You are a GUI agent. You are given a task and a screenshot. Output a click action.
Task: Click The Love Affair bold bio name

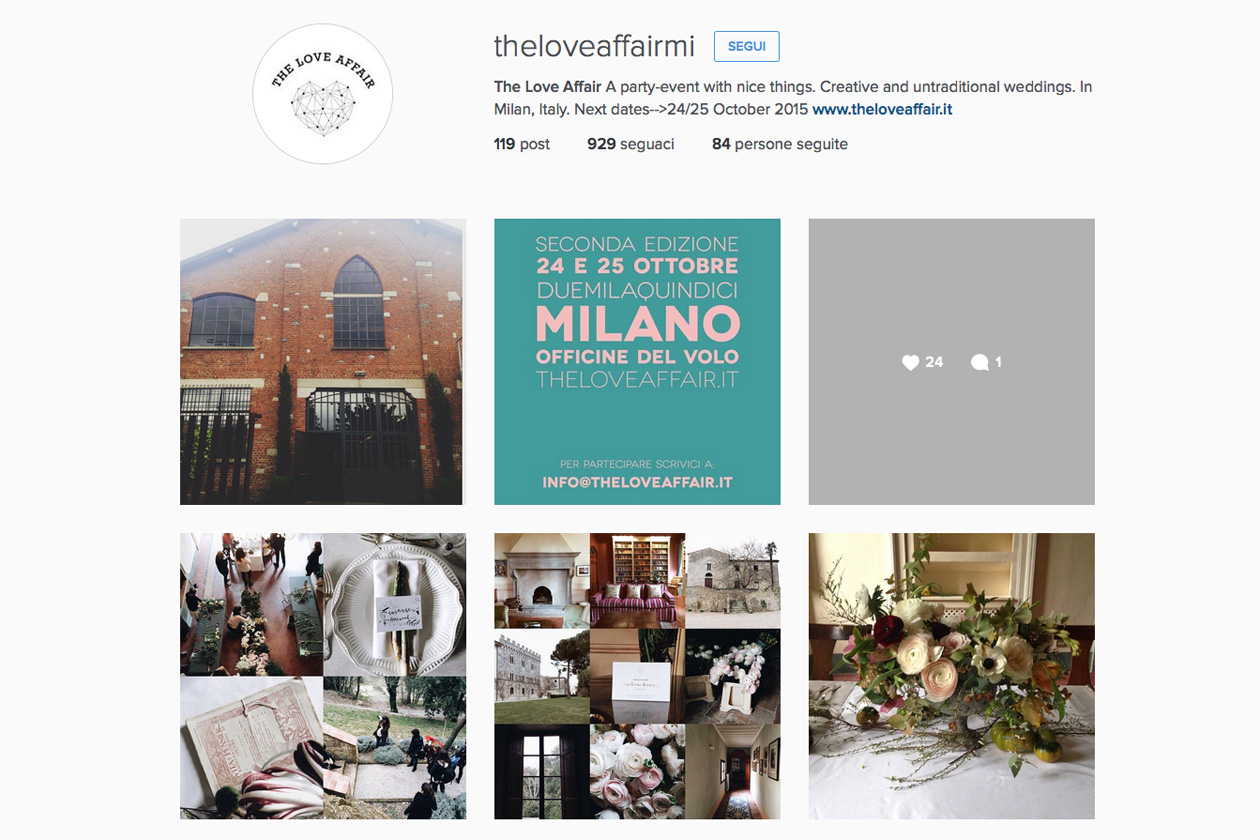[548, 87]
